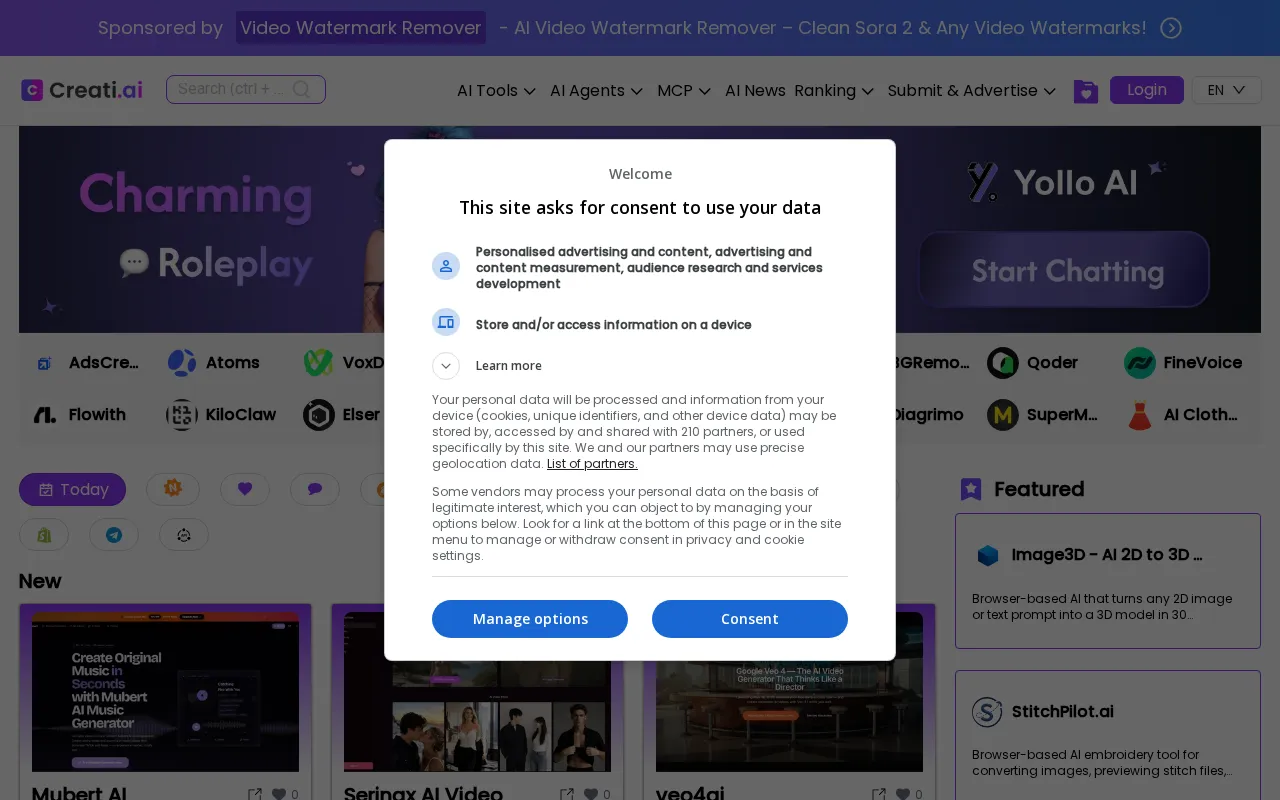The image size is (1280, 800).
Task: Click the Featured bookmark star icon
Action: 971,489
